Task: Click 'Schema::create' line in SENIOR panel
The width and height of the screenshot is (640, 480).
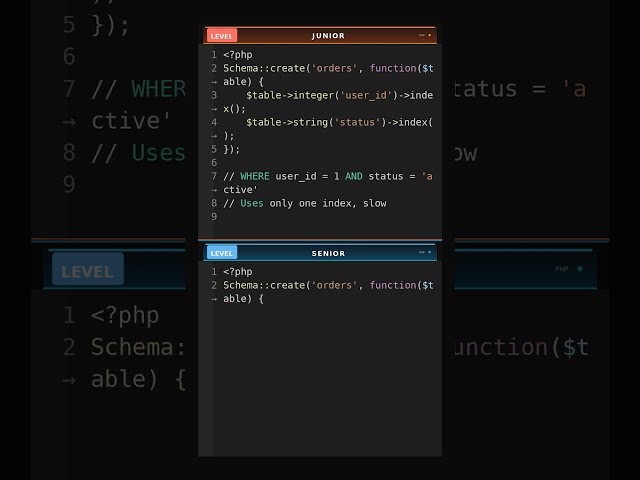Action: point(328,285)
